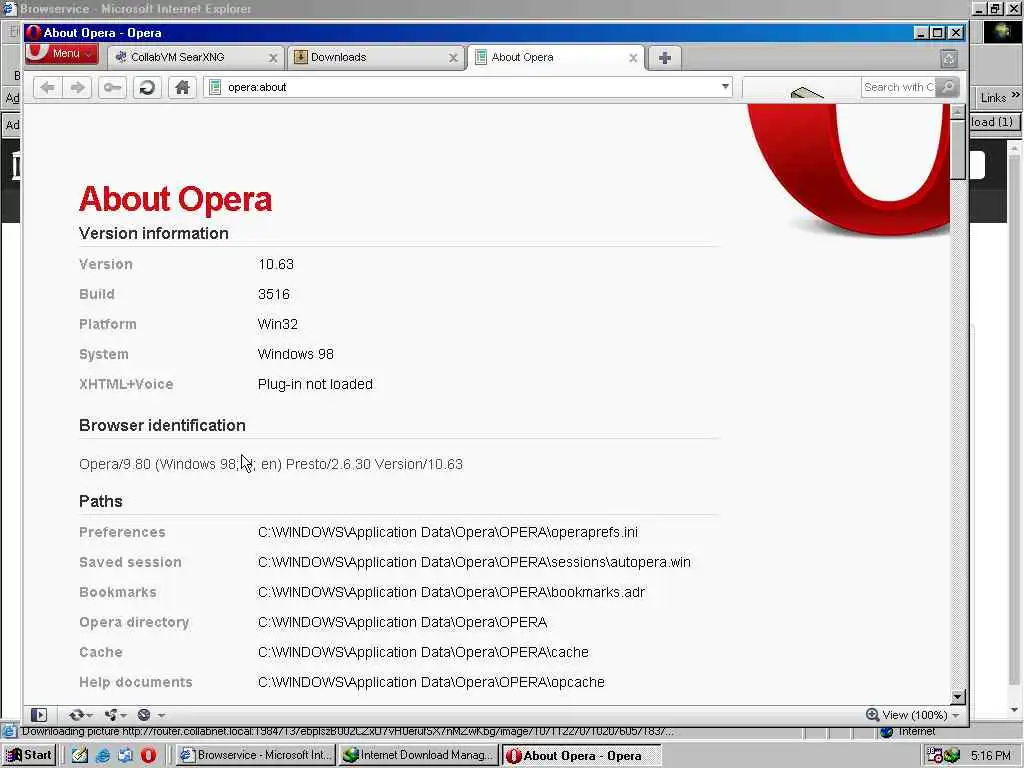This screenshot has height=768, width=1024.
Task: Open the red Opera Menu button
Action: (62, 54)
